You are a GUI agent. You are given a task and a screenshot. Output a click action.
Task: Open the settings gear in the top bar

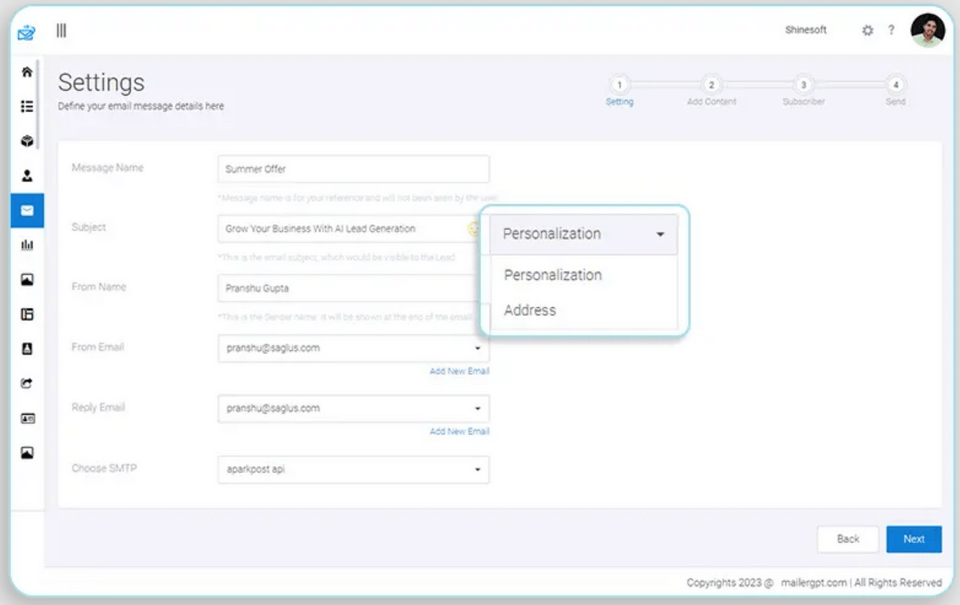(867, 30)
